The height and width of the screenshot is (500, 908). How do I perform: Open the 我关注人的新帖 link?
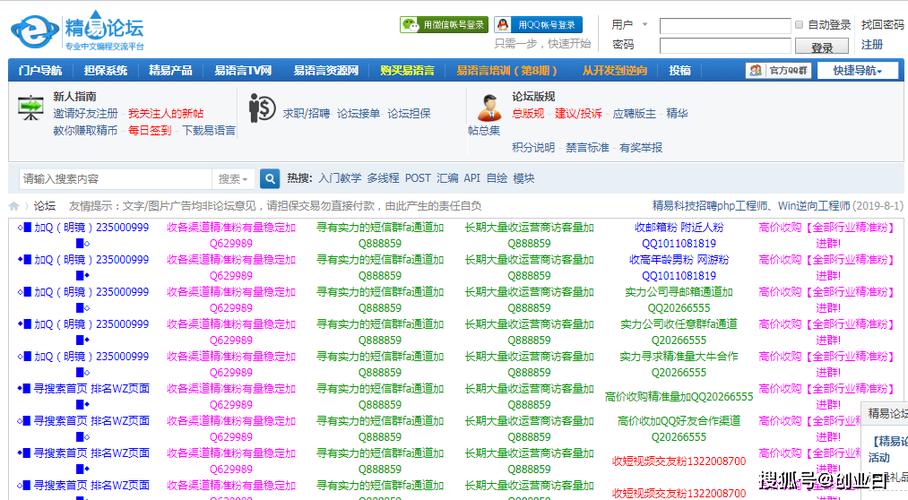pyautogui.click(x=166, y=114)
